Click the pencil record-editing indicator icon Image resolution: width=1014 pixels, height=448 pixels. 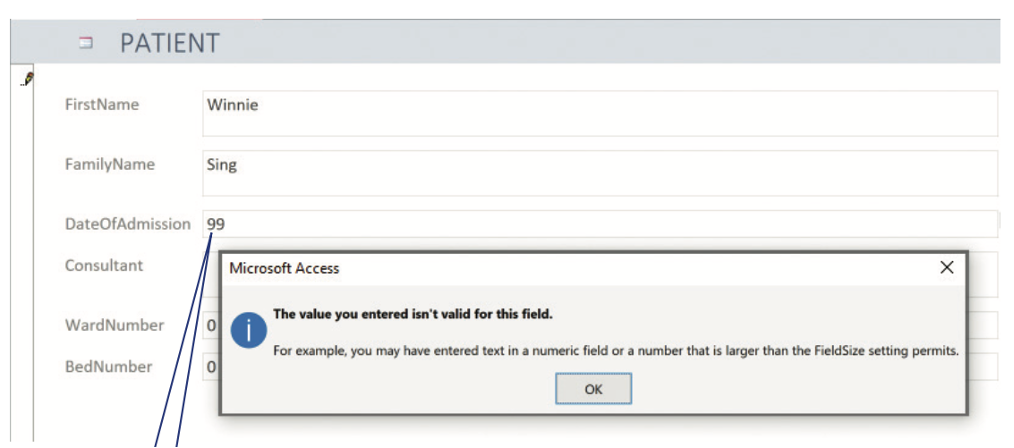(x=27, y=80)
